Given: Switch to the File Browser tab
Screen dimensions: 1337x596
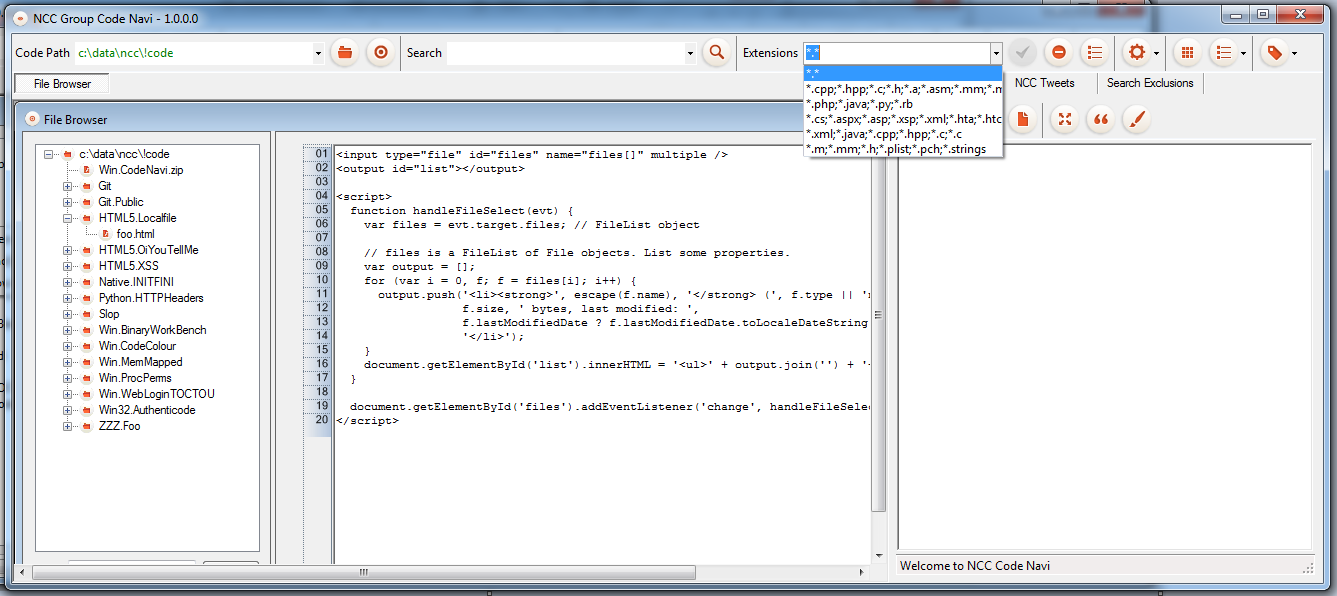Looking at the screenshot, I should 62,84.
